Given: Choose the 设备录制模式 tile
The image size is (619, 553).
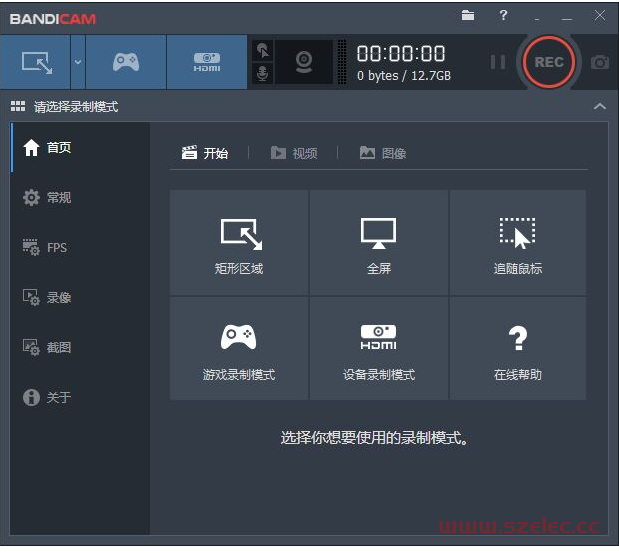Looking at the screenshot, I should click(x=379, y=348).
